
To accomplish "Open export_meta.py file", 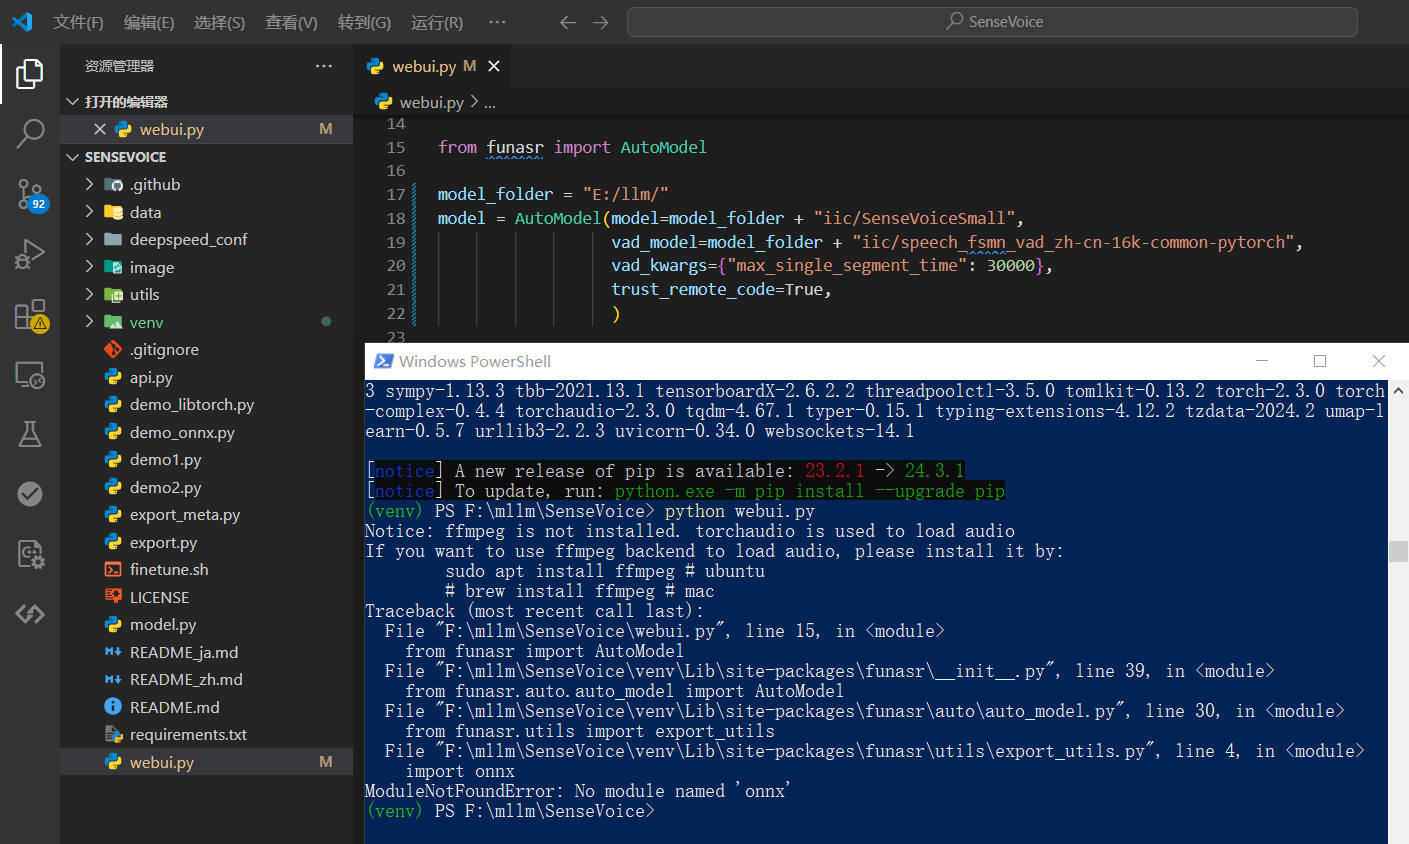I will coord(206,515).
